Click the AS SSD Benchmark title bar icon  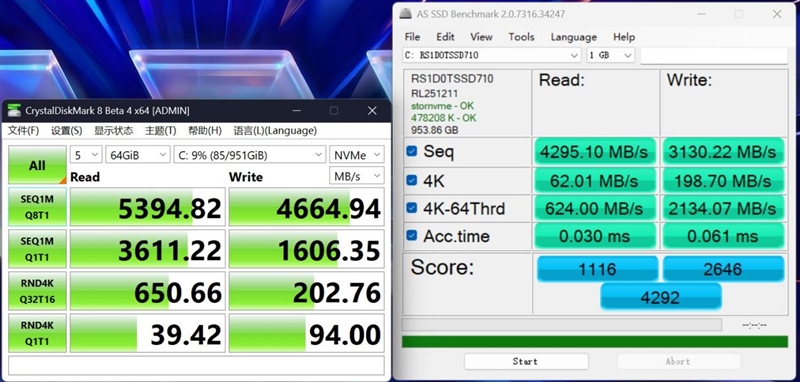[x=406, y=14]
